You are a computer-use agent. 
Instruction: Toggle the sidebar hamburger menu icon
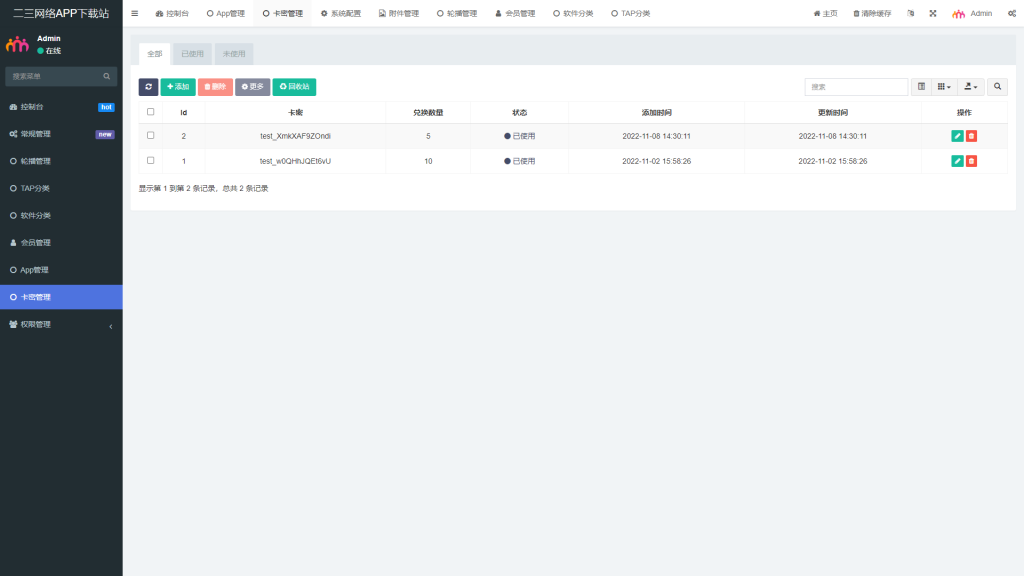[135, 14]
